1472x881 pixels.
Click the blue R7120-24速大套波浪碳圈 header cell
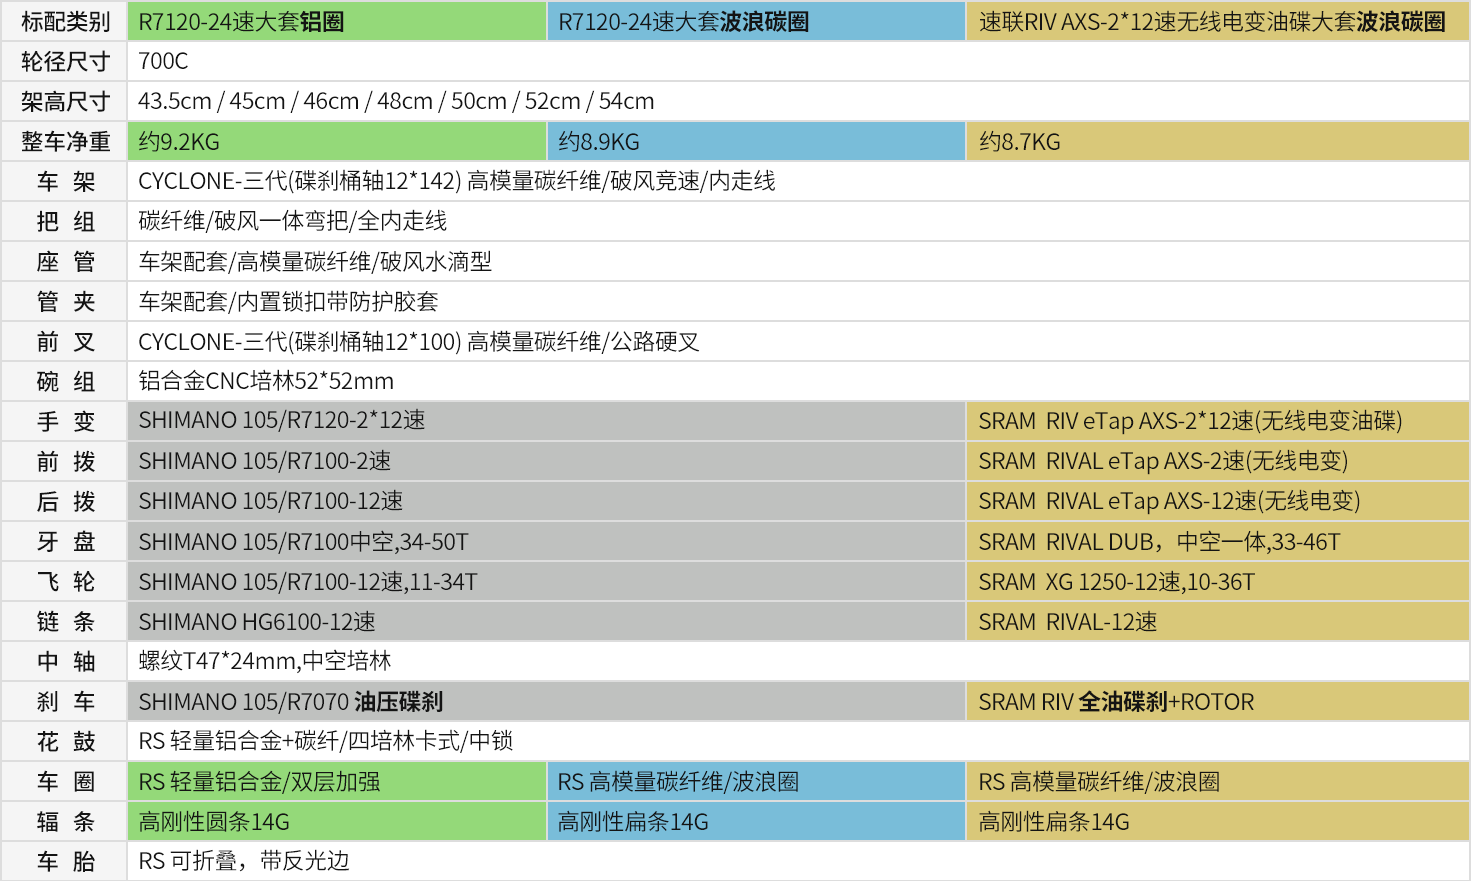point(755,21)
